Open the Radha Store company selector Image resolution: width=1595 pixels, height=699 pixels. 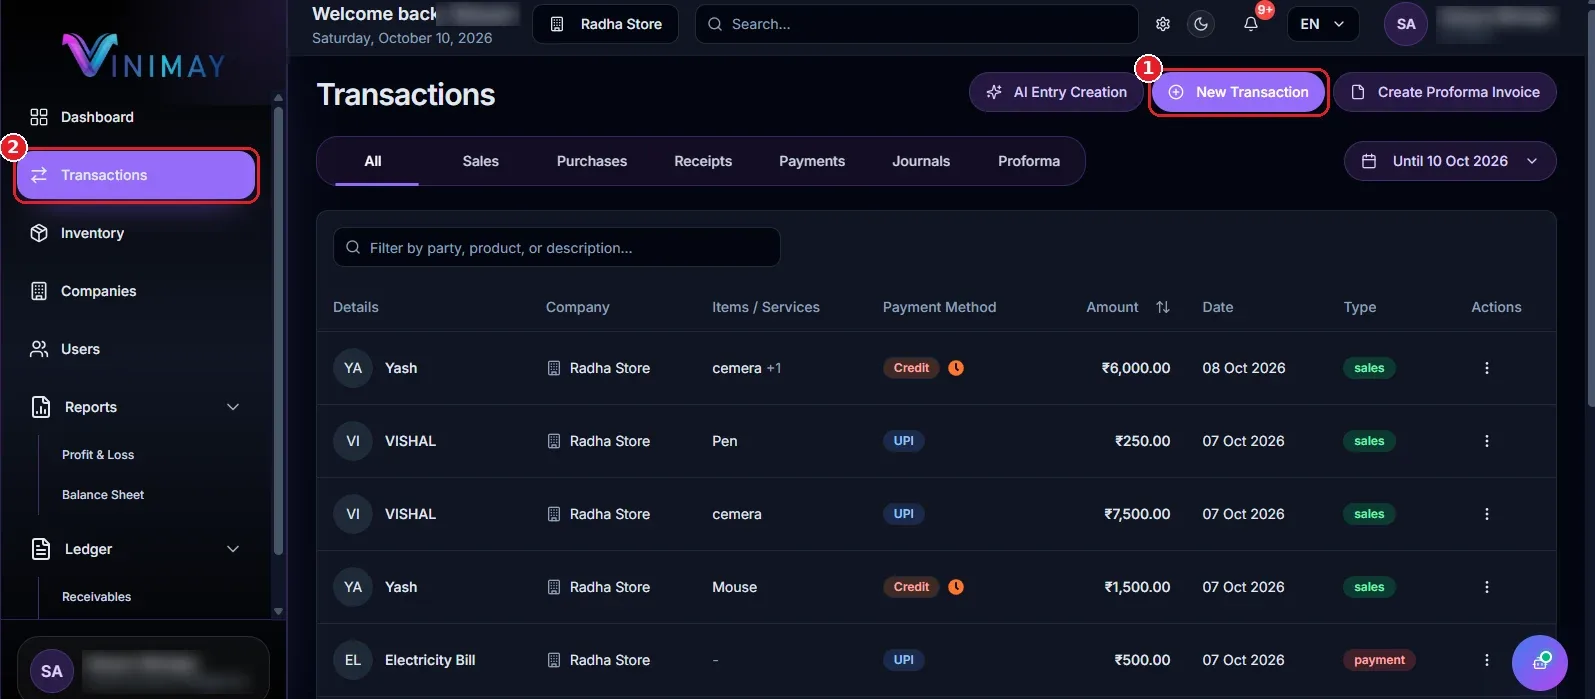[x=606, y=24]
